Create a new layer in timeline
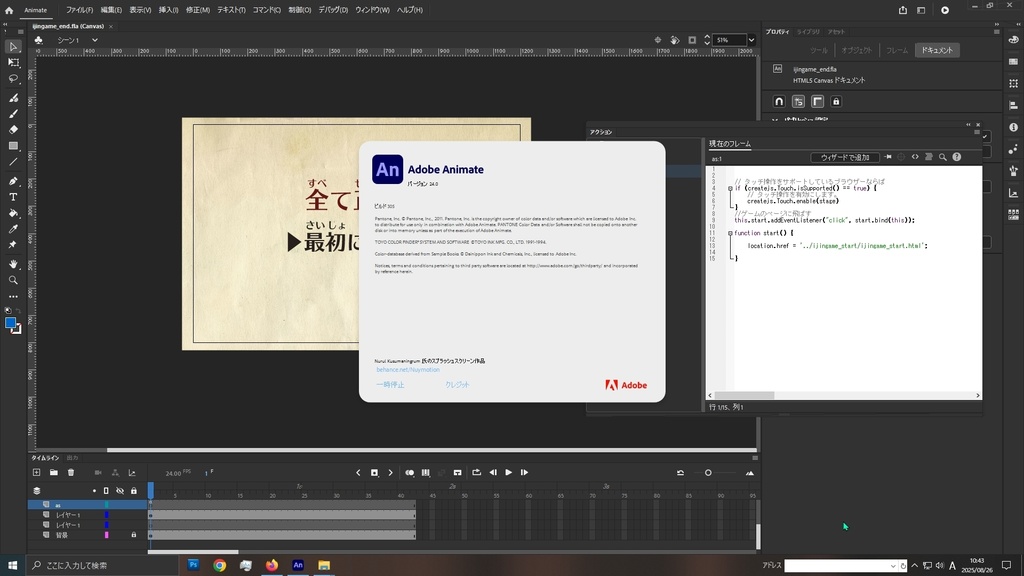 pos(37,472)
